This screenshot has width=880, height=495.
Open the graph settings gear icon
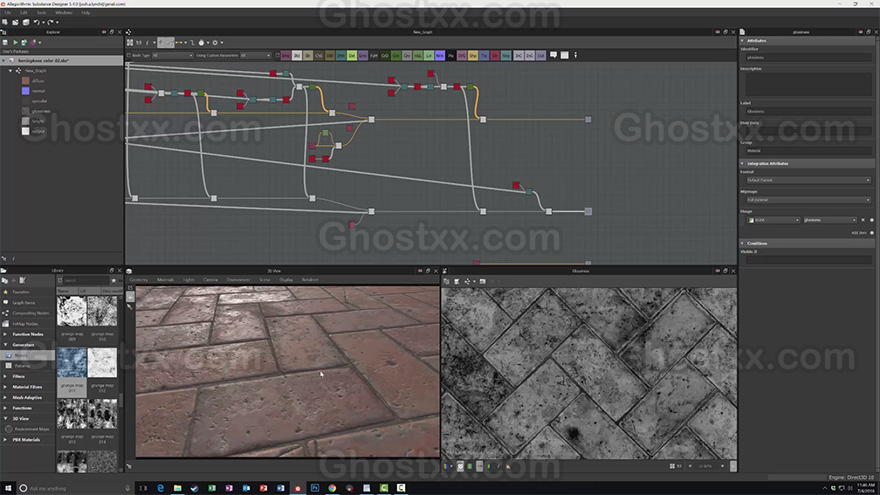(x=215, y=43)
